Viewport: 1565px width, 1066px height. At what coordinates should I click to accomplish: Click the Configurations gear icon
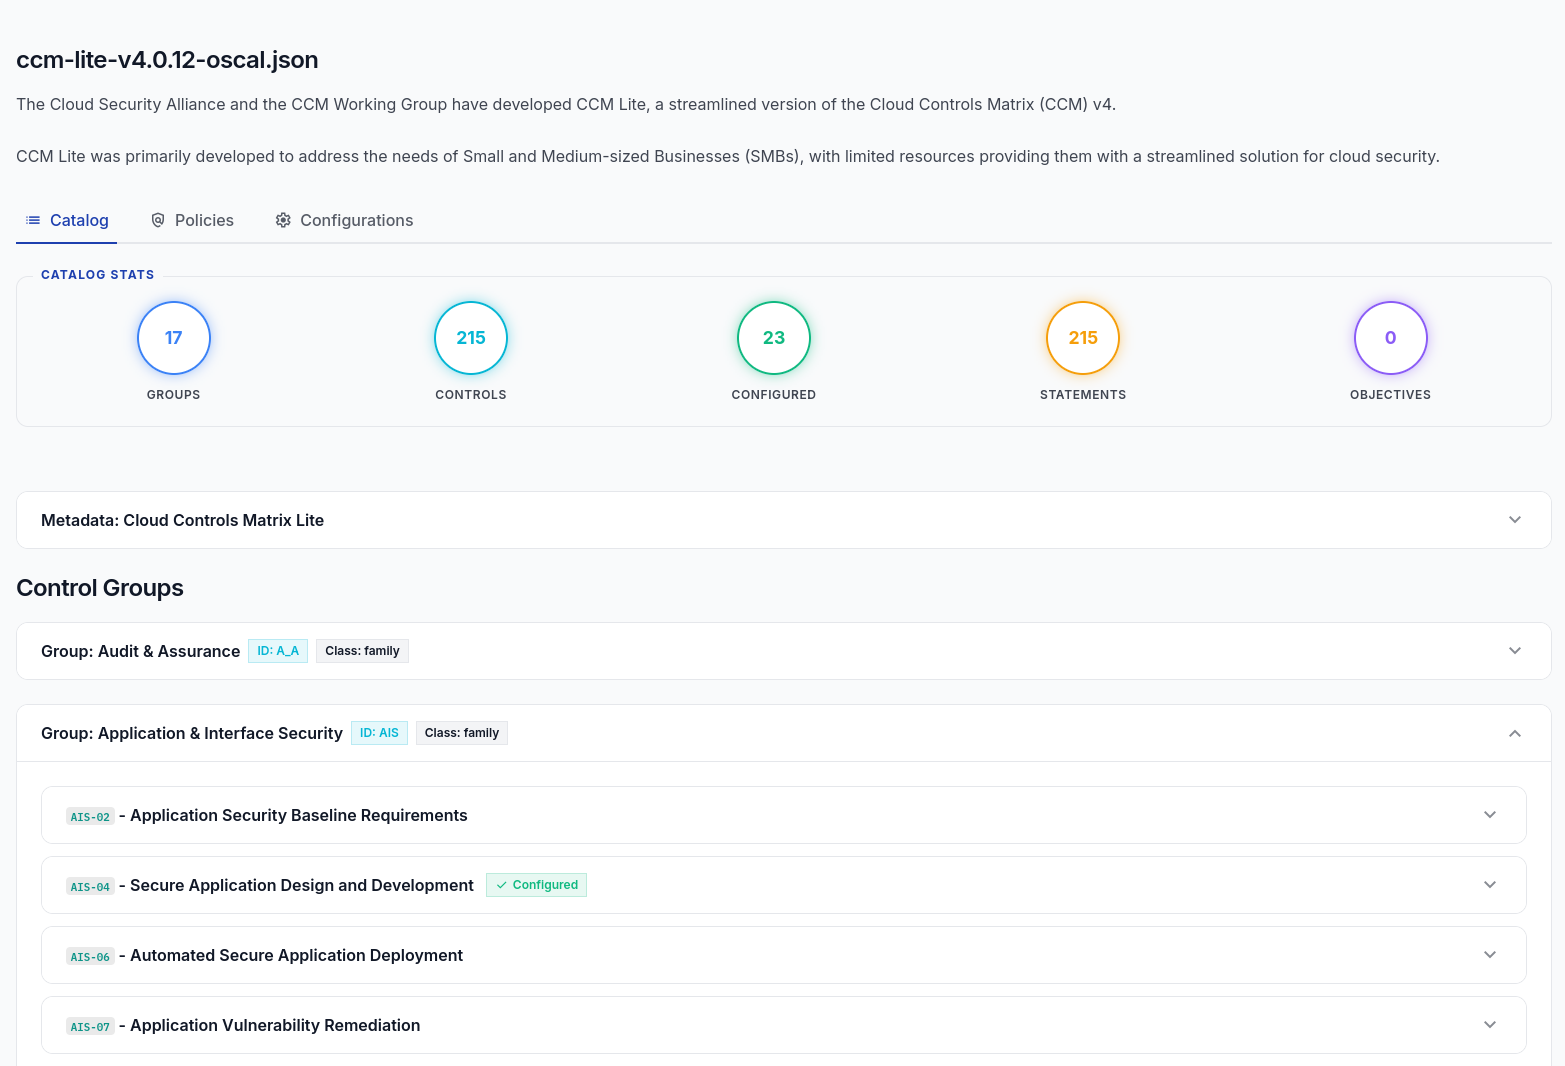point(282,219)
